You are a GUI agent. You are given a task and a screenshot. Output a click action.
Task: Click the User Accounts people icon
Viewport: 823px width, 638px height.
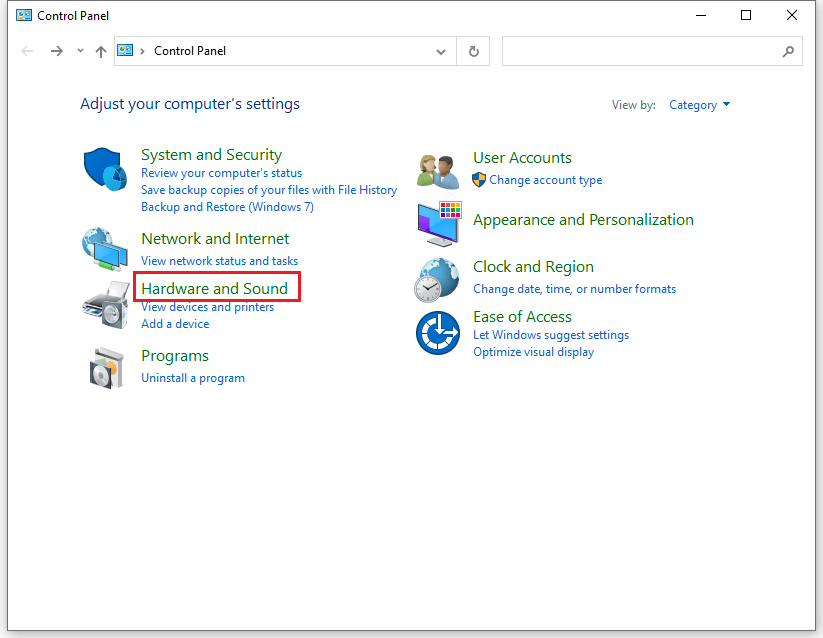(x=437, y=169)
